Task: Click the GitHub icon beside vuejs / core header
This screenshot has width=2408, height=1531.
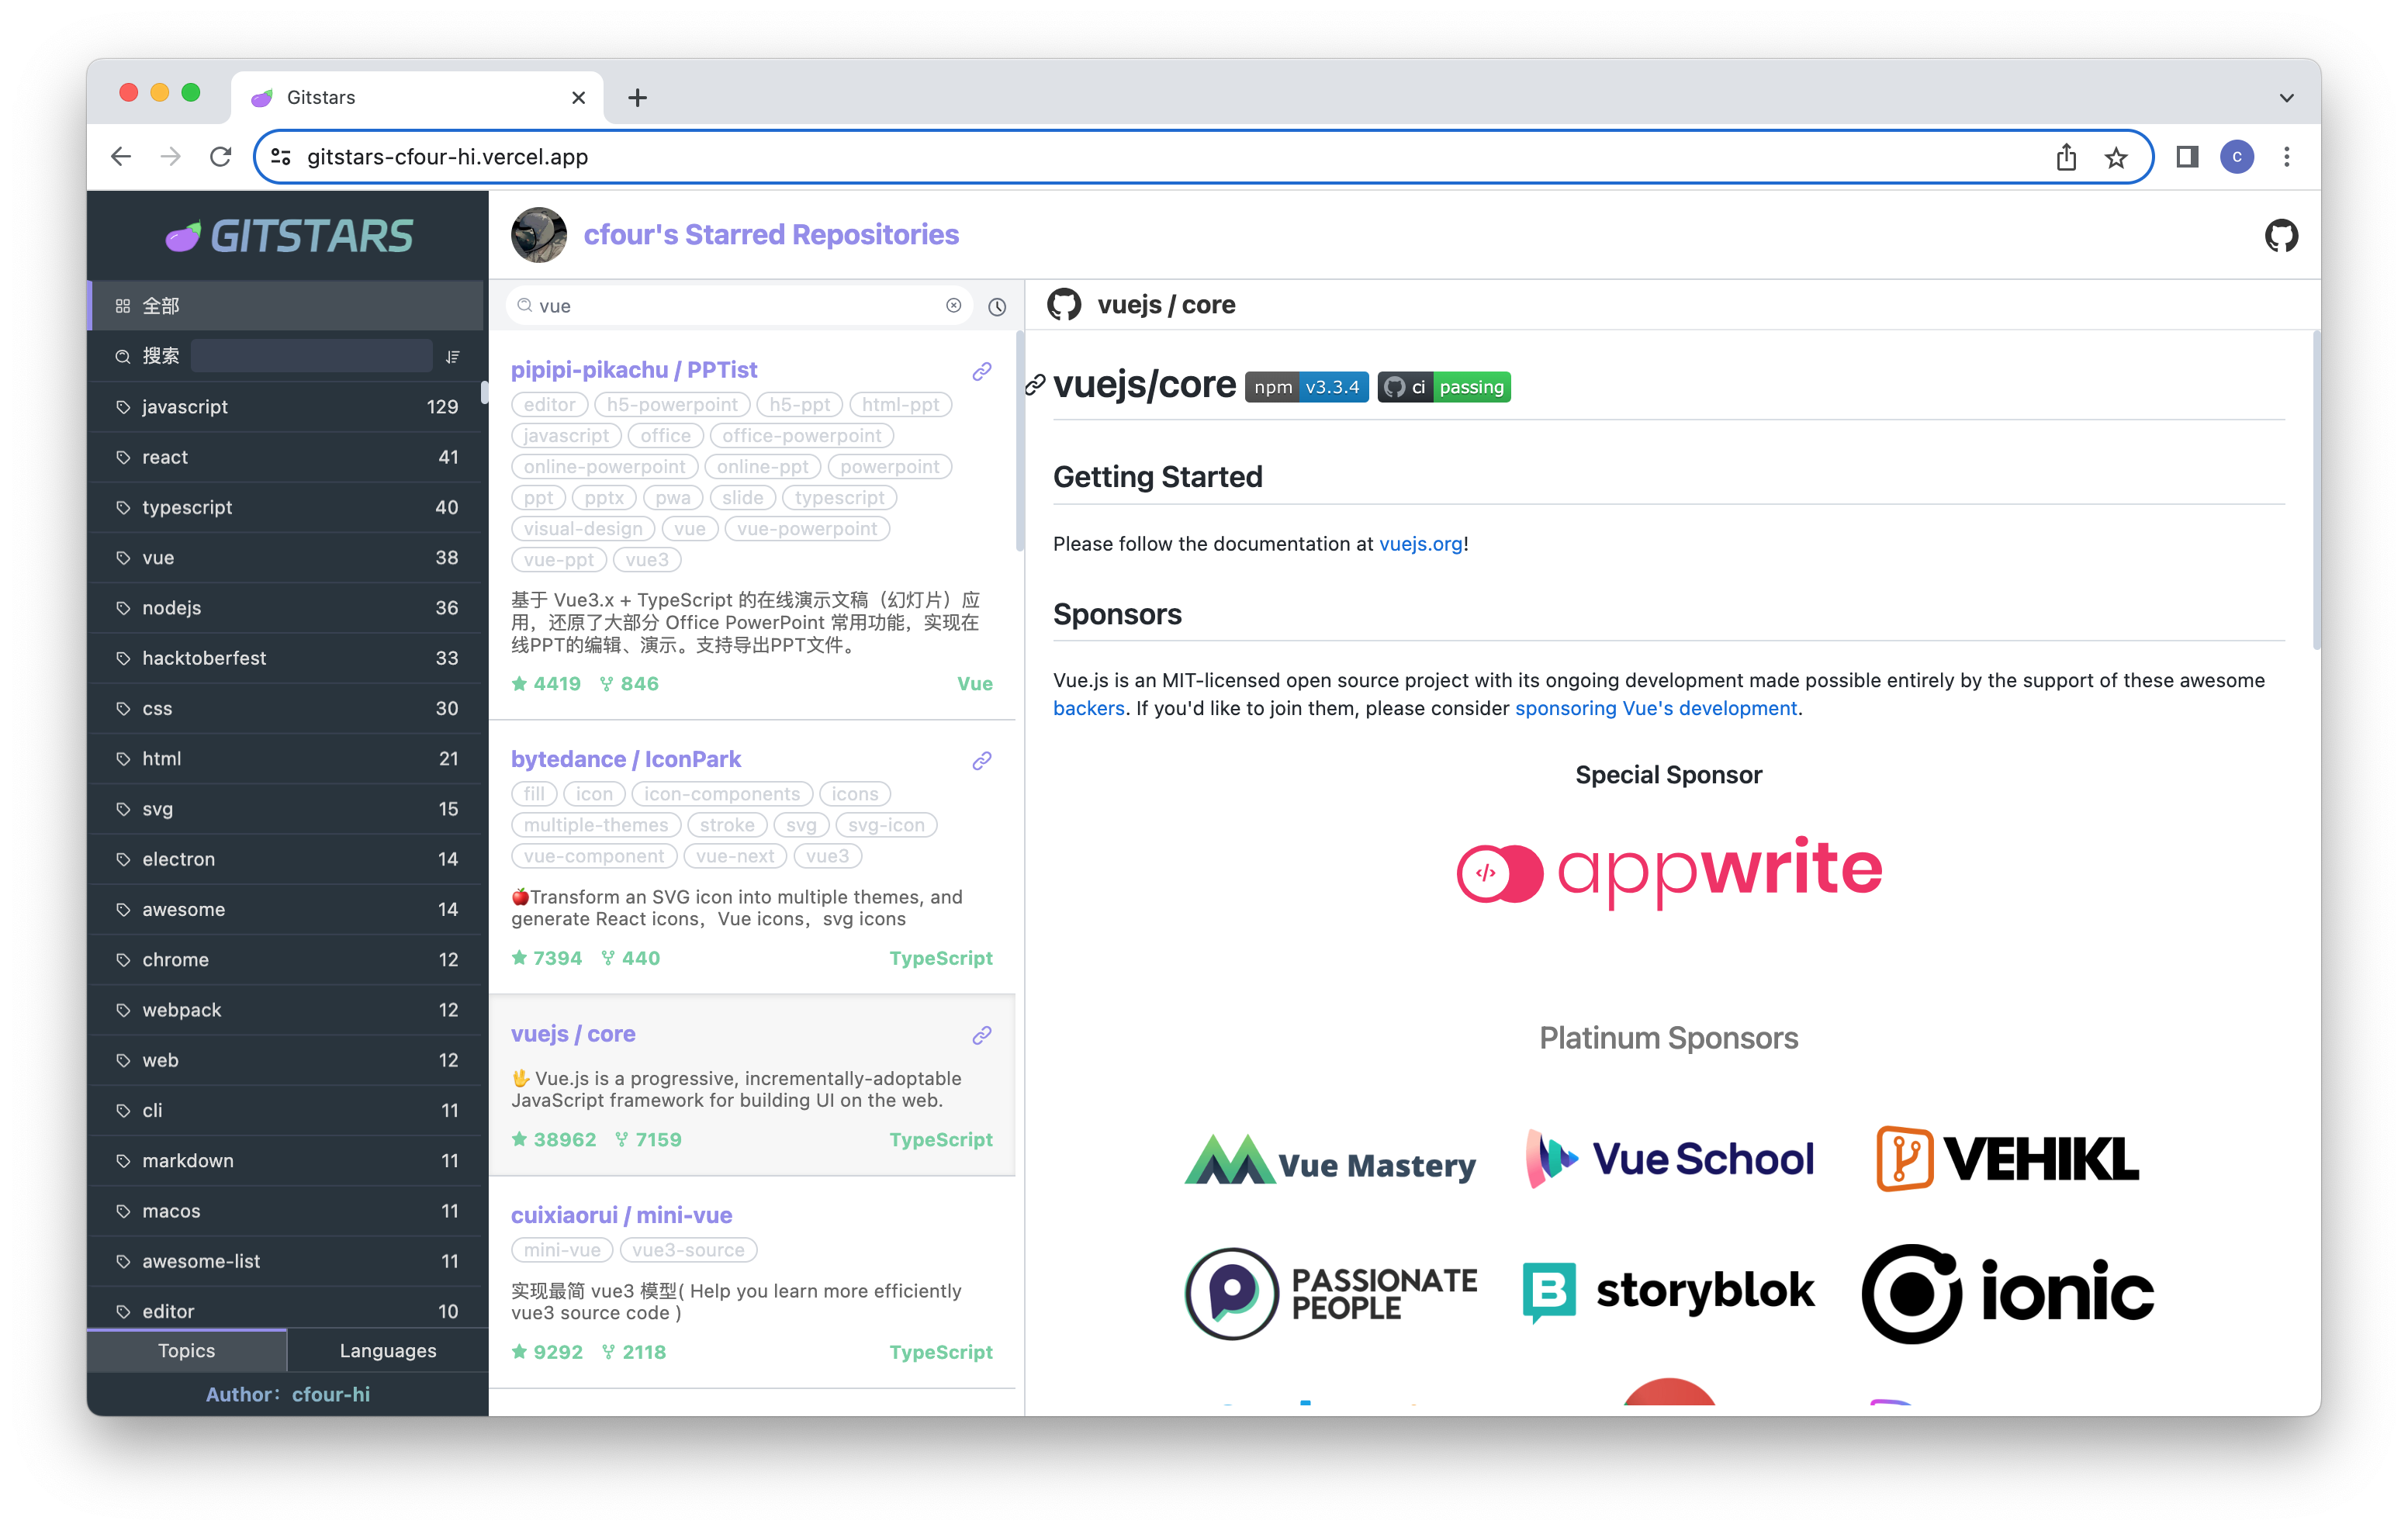Action: coord(1064,304)
